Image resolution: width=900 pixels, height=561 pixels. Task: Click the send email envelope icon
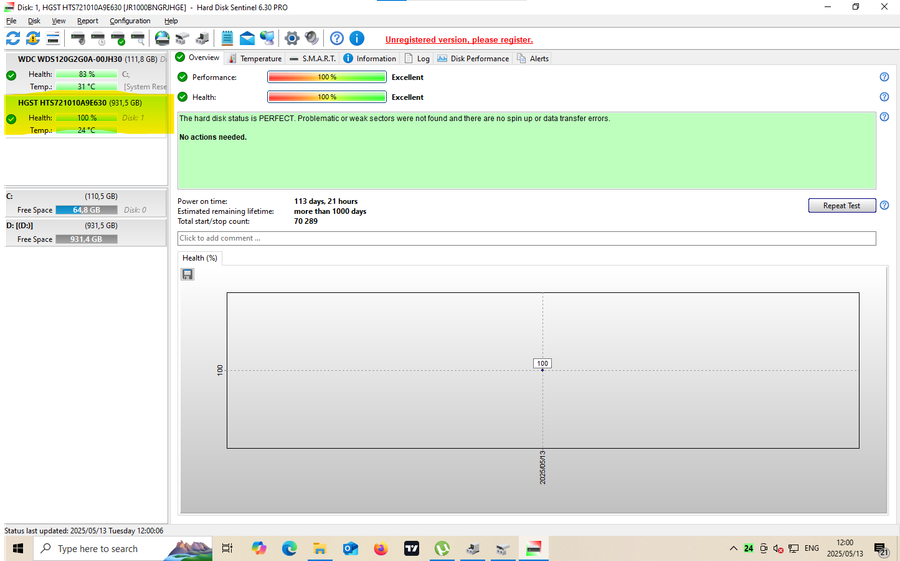pos(247,39)
